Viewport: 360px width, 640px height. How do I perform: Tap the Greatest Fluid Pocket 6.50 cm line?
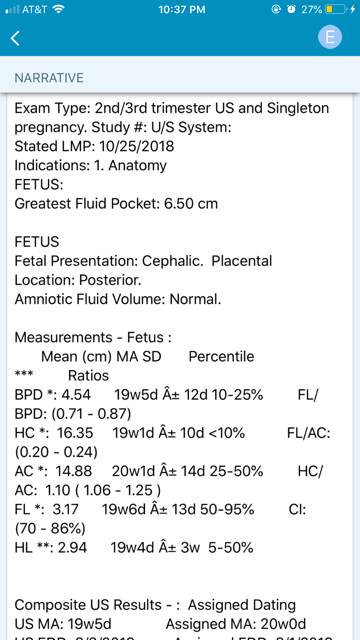(x=116, y=204)
